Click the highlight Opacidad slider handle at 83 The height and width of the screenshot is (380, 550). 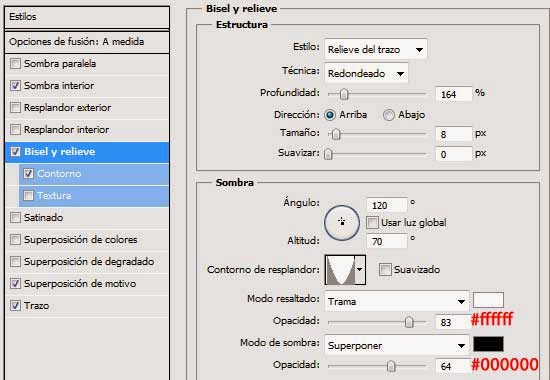[x=409, y=322]
